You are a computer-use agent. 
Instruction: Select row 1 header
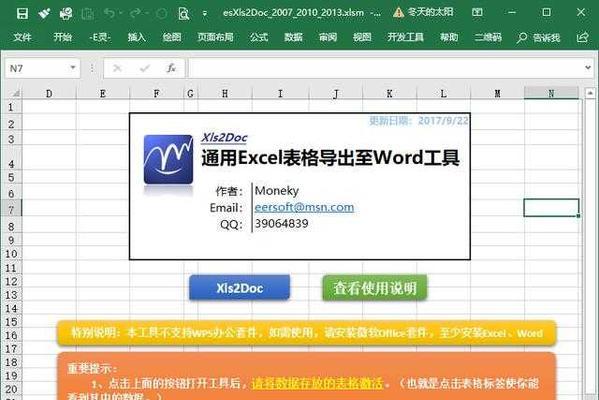click(11, 107)
